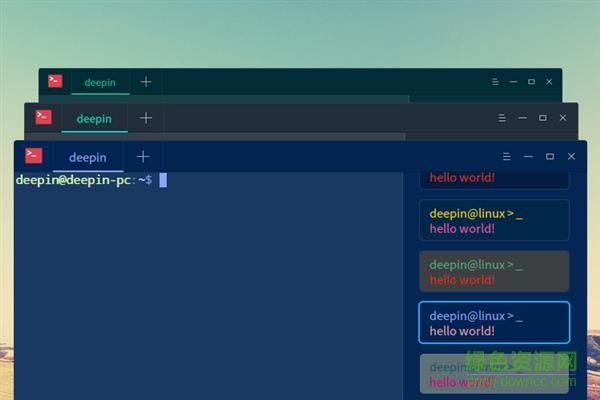The height and width of the screenshot is (400, 600).
Task: Select the deepin tab in front window
Action: click(88, 157)
